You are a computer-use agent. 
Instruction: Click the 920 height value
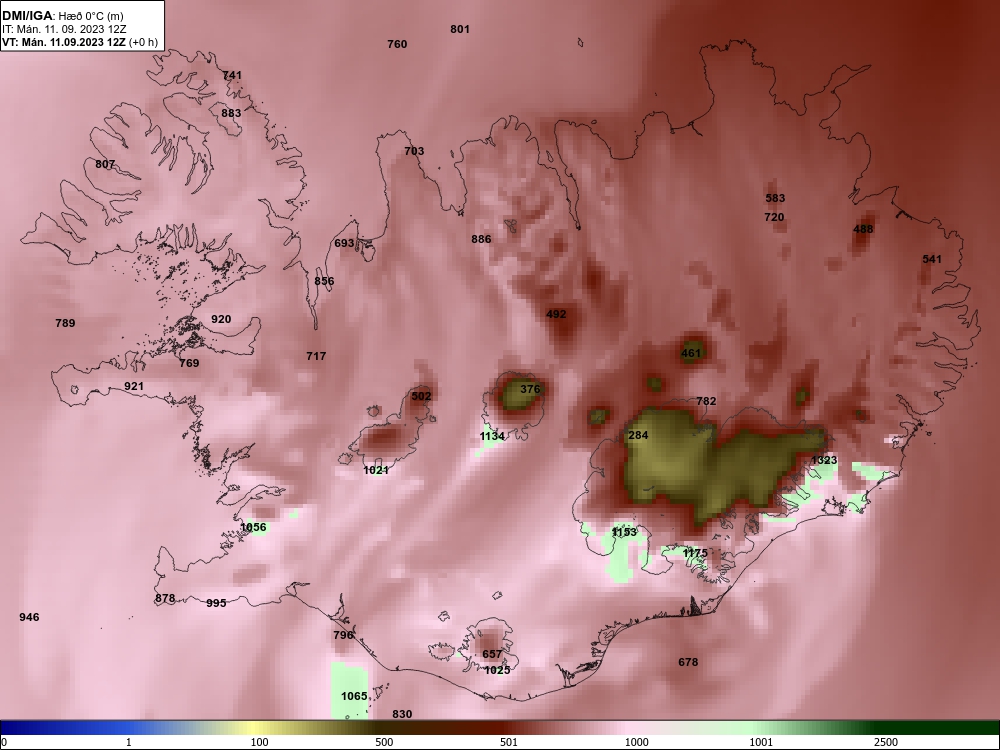221,320
